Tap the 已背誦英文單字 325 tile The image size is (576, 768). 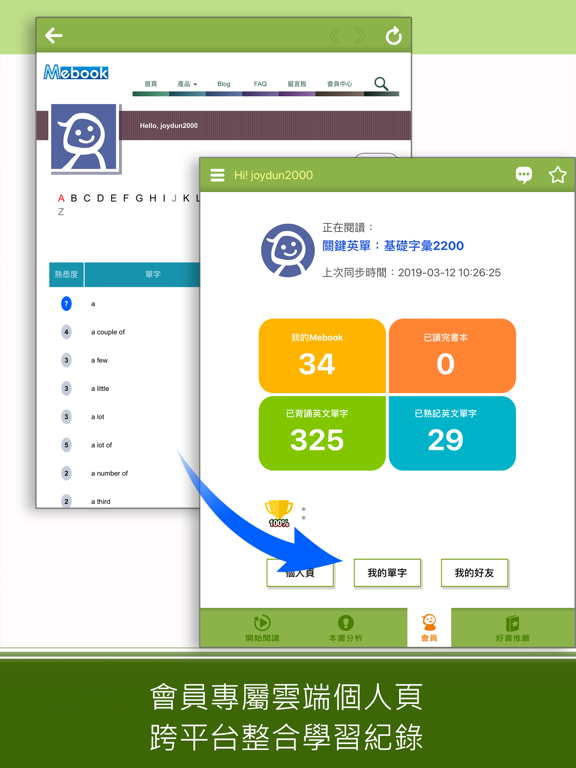pos(322,433)
